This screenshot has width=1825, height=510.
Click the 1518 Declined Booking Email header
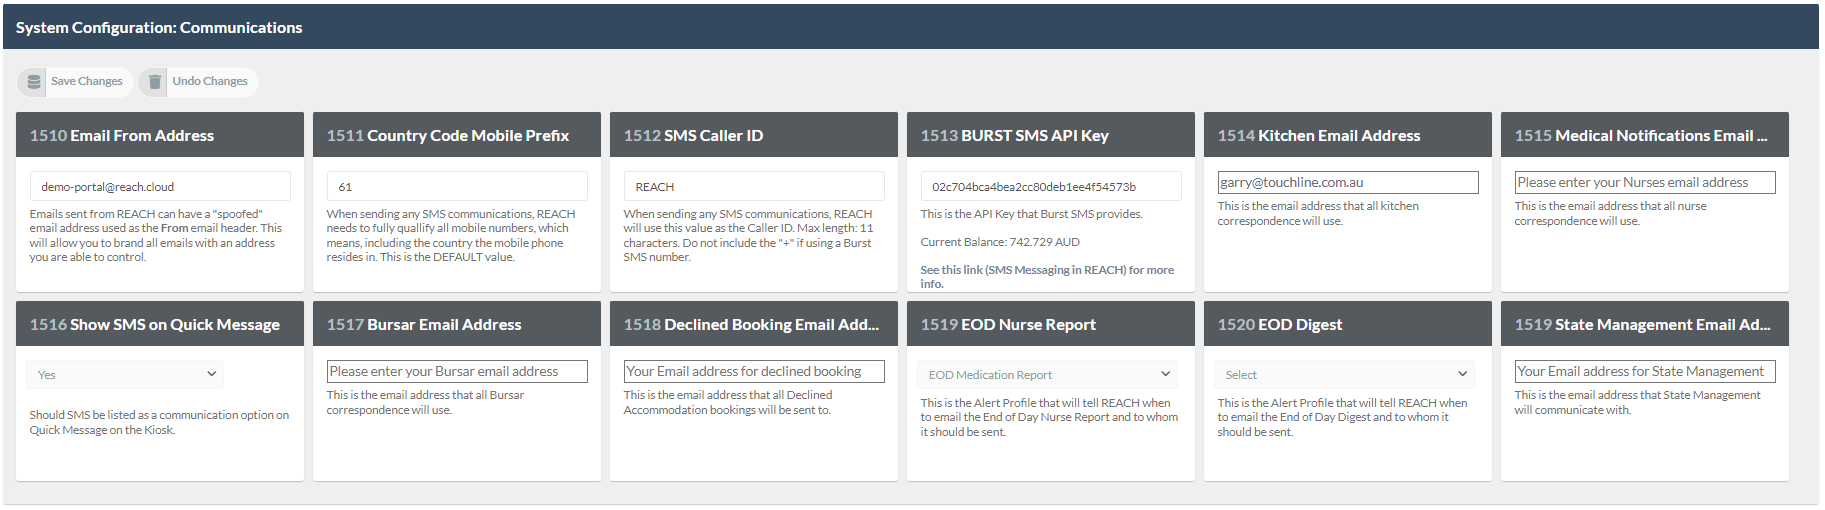tap(754, 324)
